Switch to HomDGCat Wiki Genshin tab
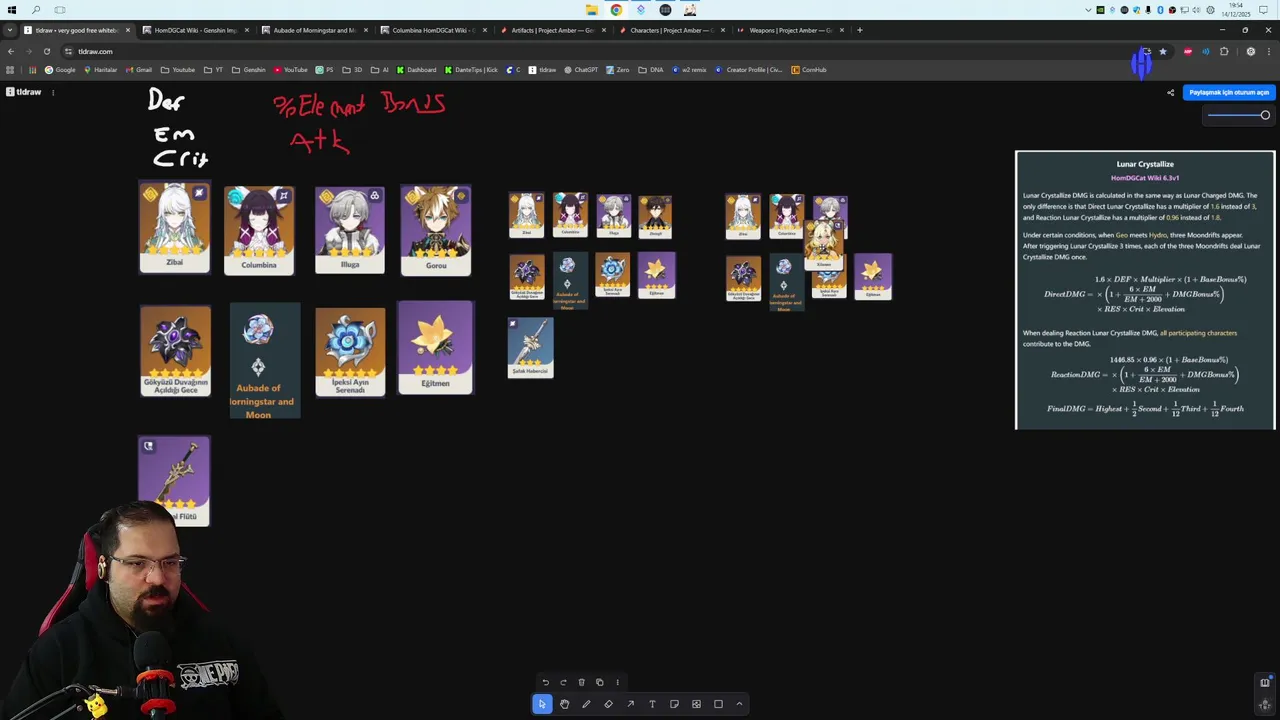 tap(195, 30)
